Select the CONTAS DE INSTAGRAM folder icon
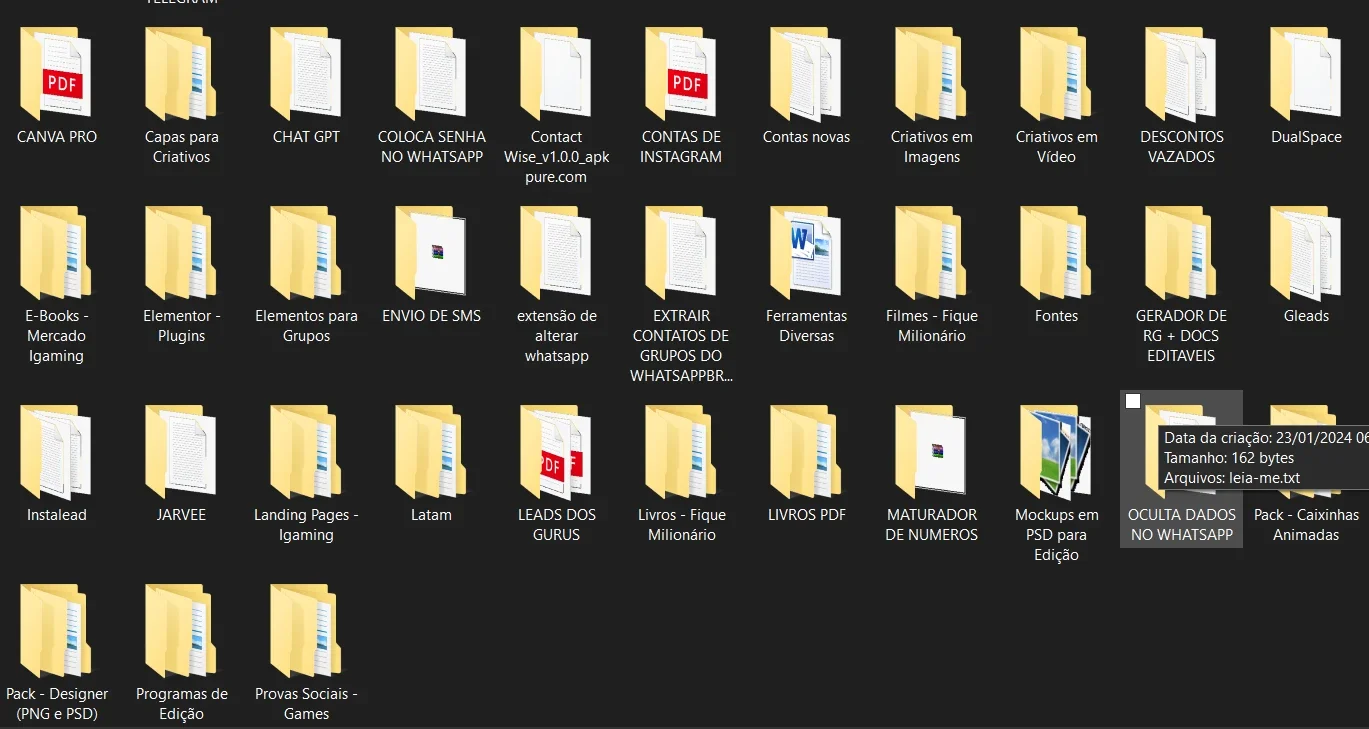Viewport: 1369px width, 729px height. point(681,73)
